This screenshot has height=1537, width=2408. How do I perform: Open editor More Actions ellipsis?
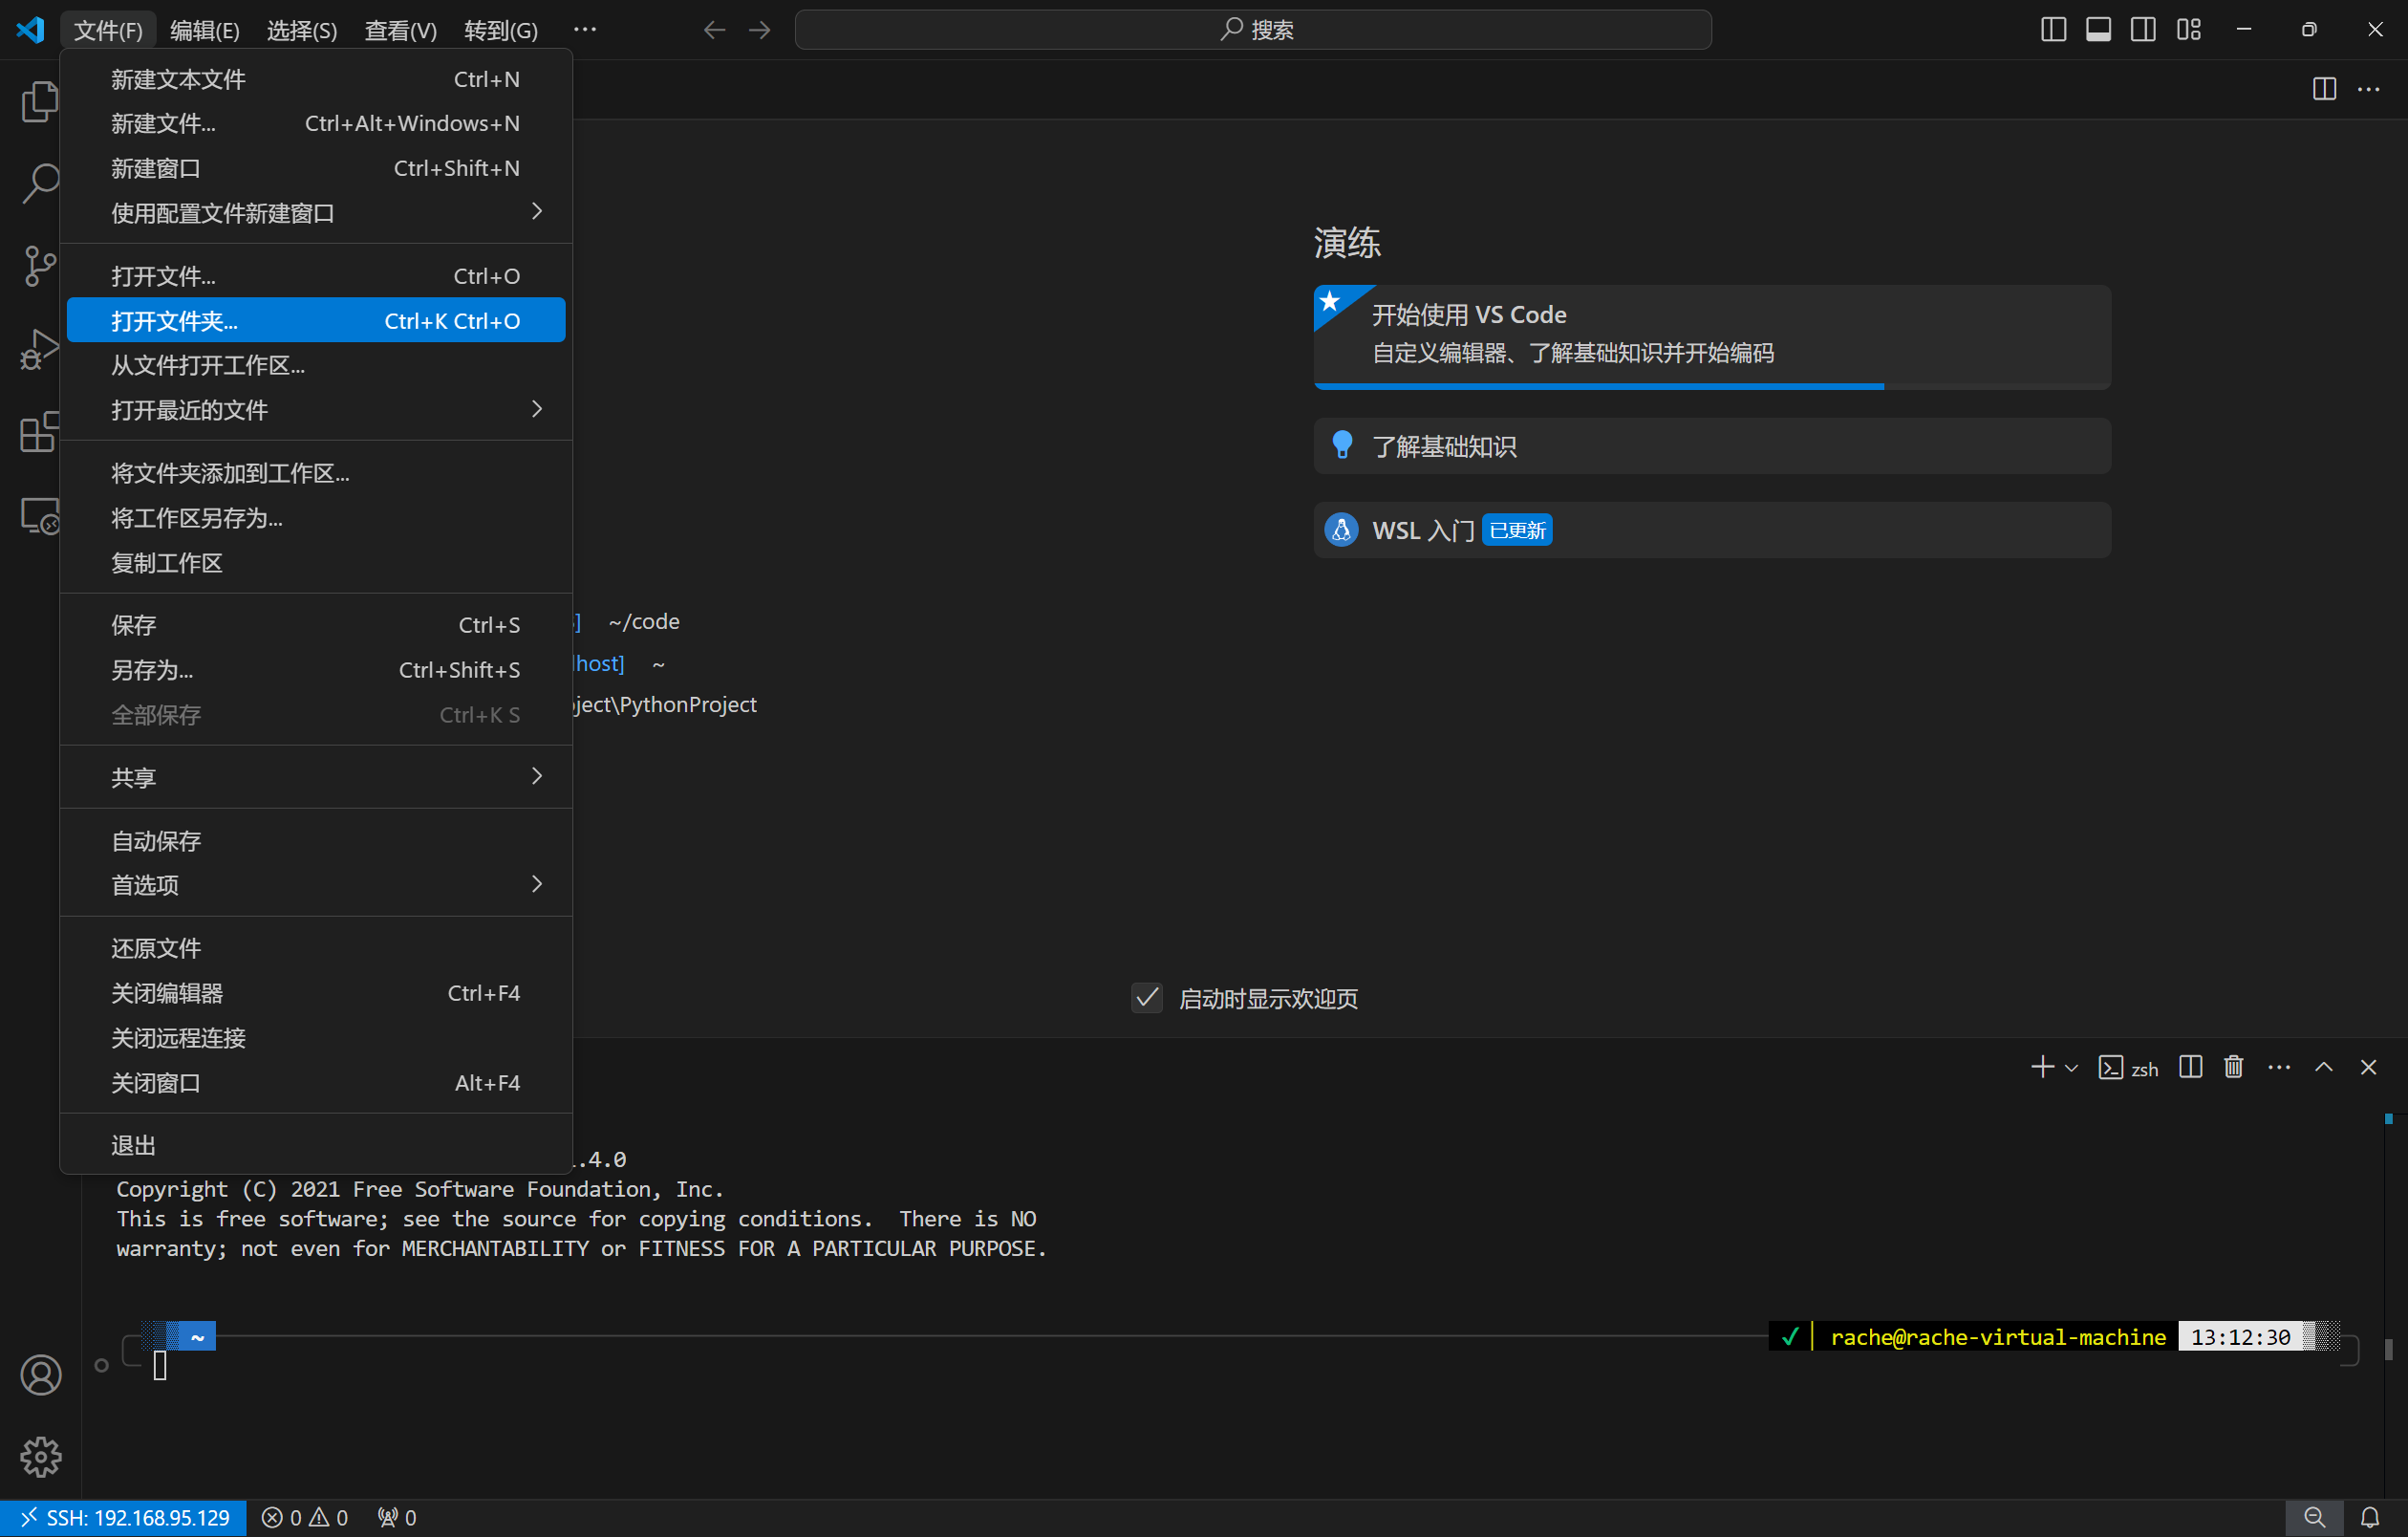point(2369,89)
